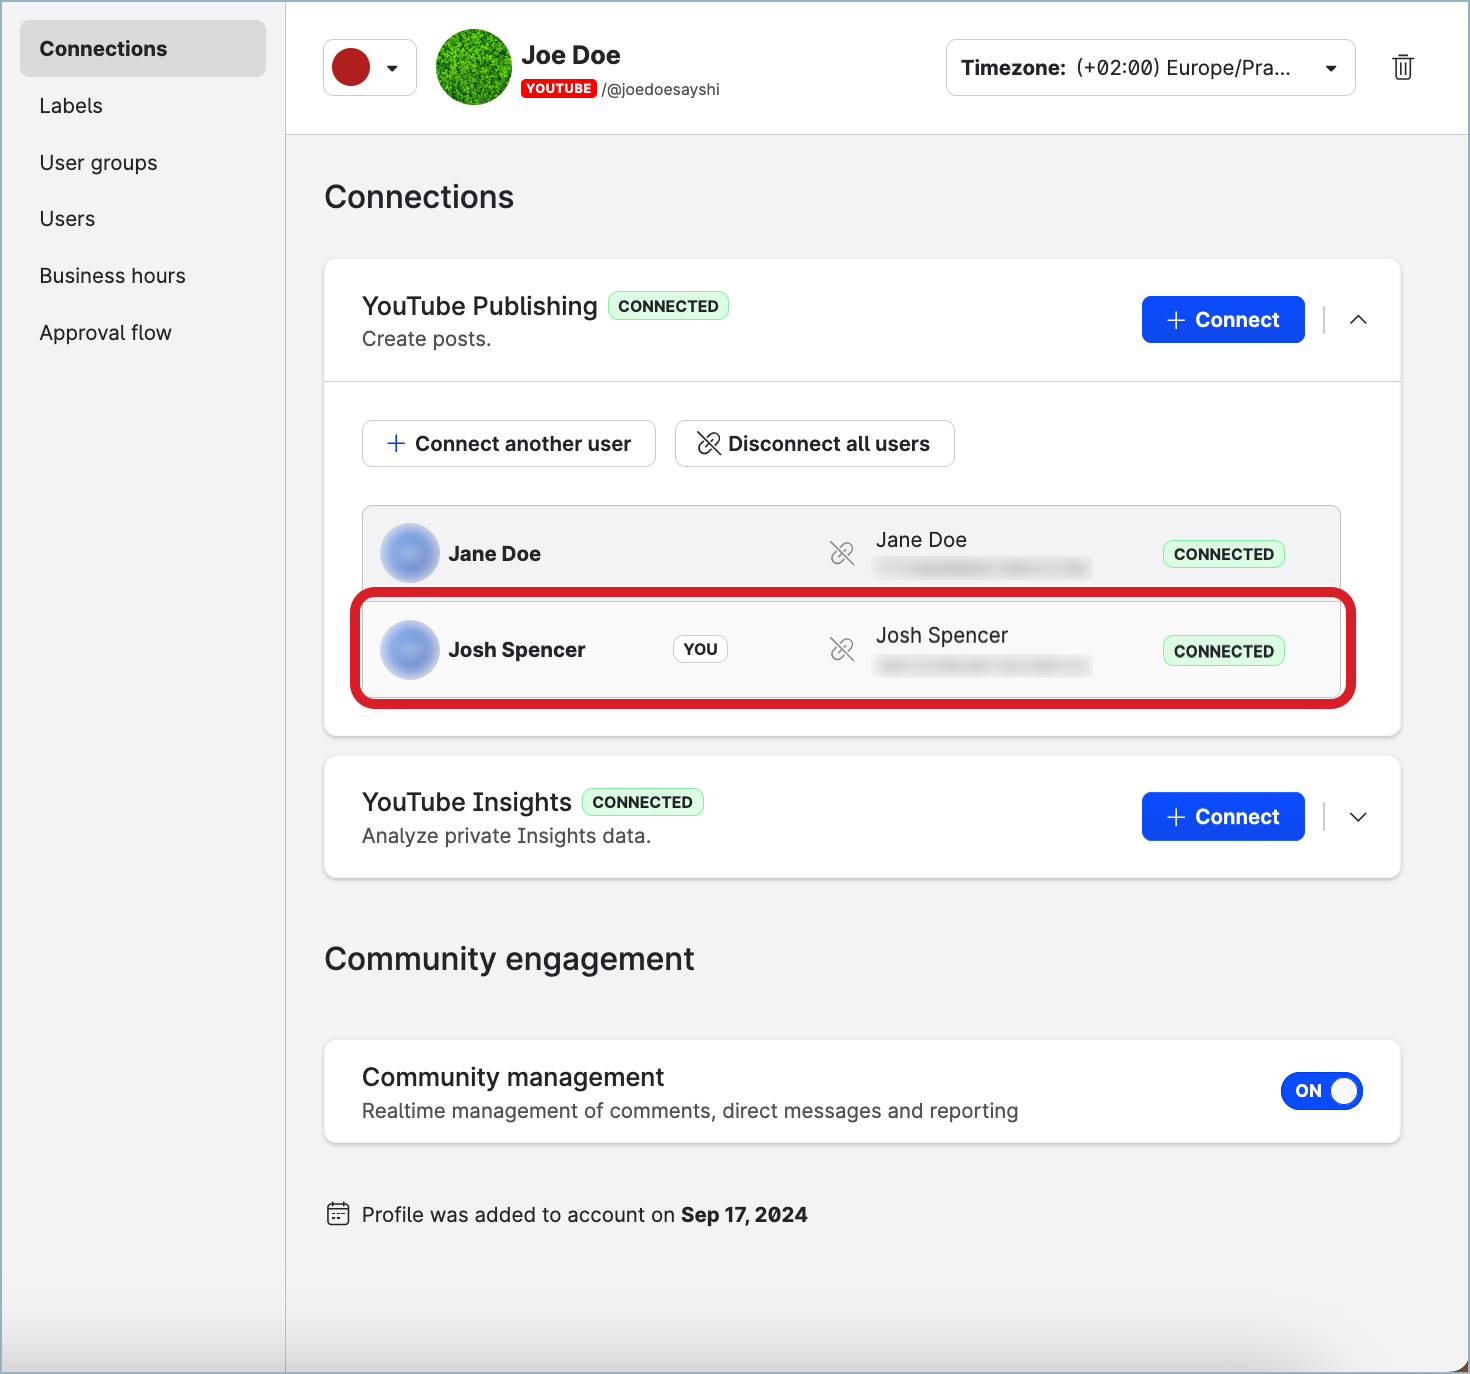Click the YOU badge next to Josh Spencer
This screenshot has height=1374, width=1470.
coord(700,649)
